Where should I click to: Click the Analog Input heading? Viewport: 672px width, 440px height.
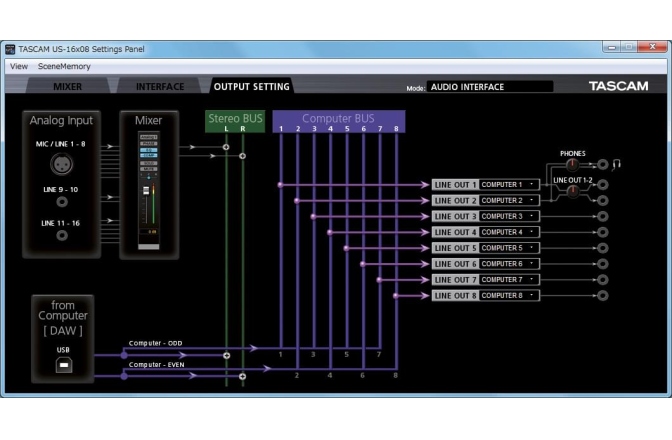61,121
